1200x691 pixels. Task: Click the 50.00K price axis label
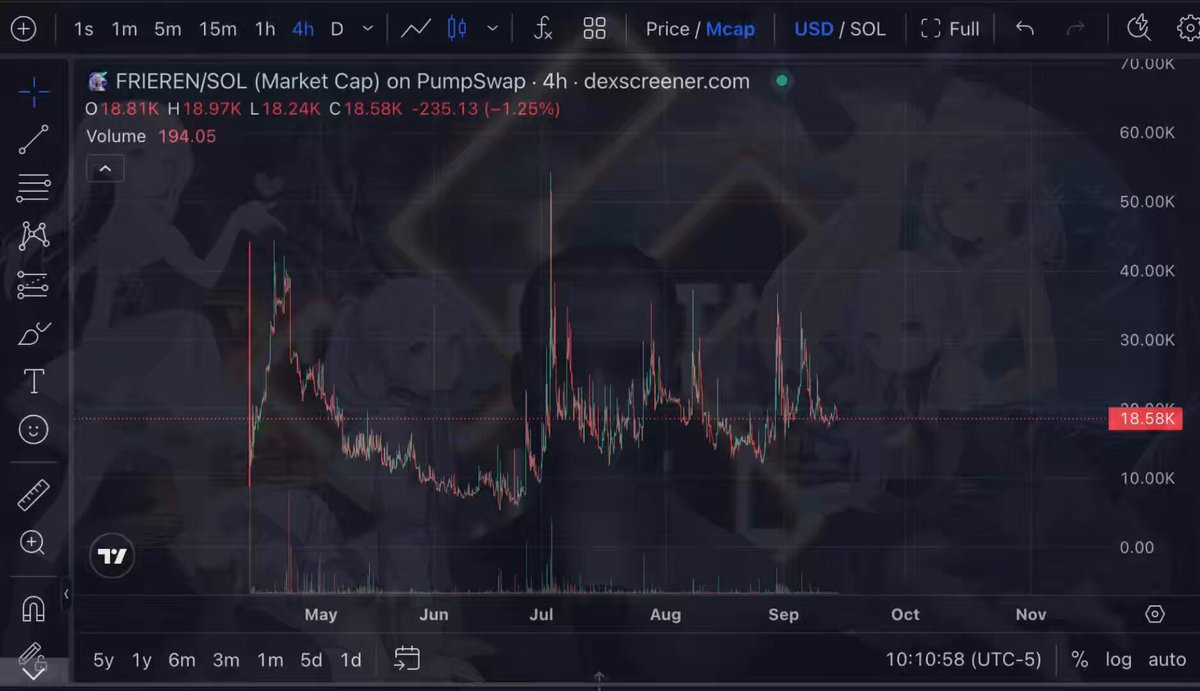[1146, 202]
